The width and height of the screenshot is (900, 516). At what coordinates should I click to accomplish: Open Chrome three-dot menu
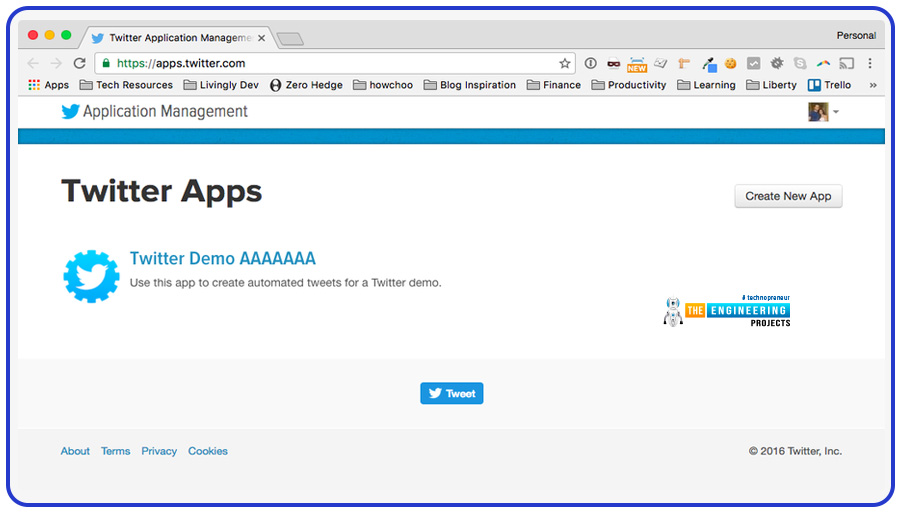click(870, 63)
